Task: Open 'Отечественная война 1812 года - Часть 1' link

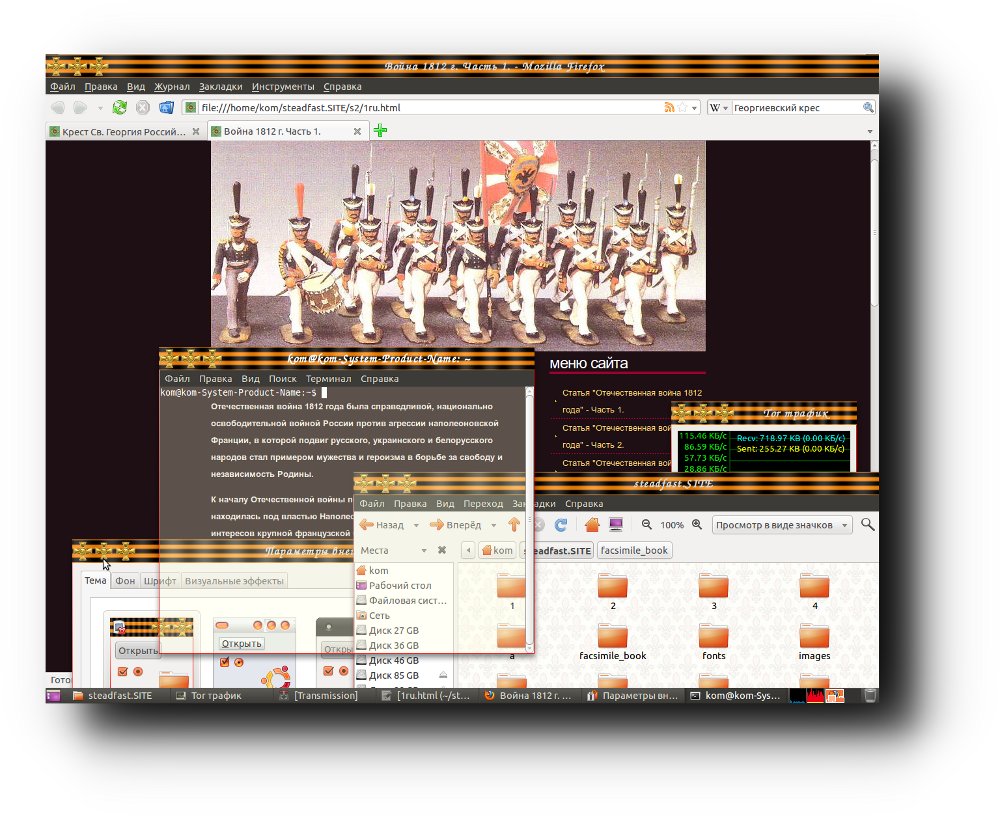Action: point(631,401)
